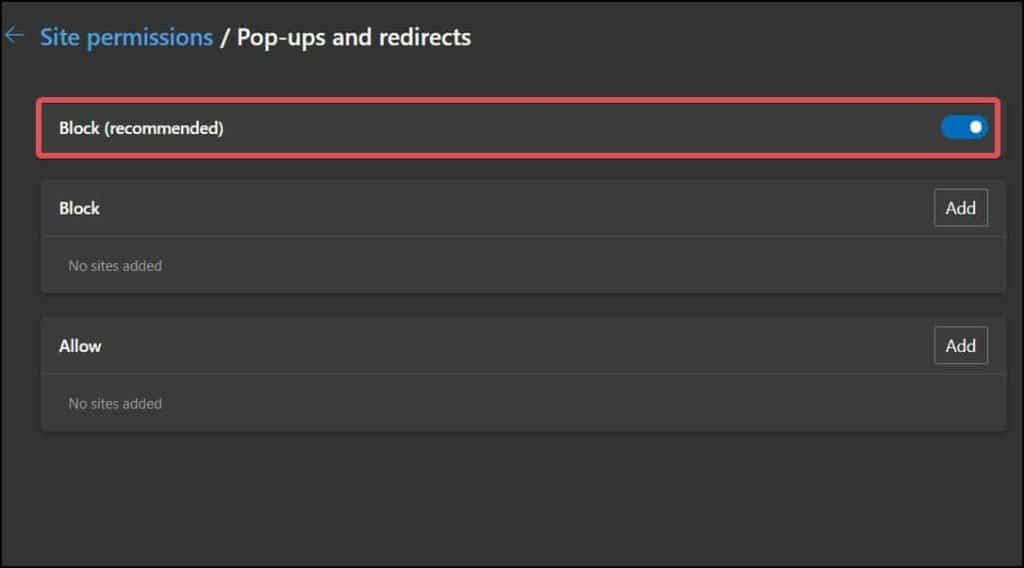This screenshot has width=1024, height=568.
Task: Click the blue track of the Block toggle
Action: [953, 127]
